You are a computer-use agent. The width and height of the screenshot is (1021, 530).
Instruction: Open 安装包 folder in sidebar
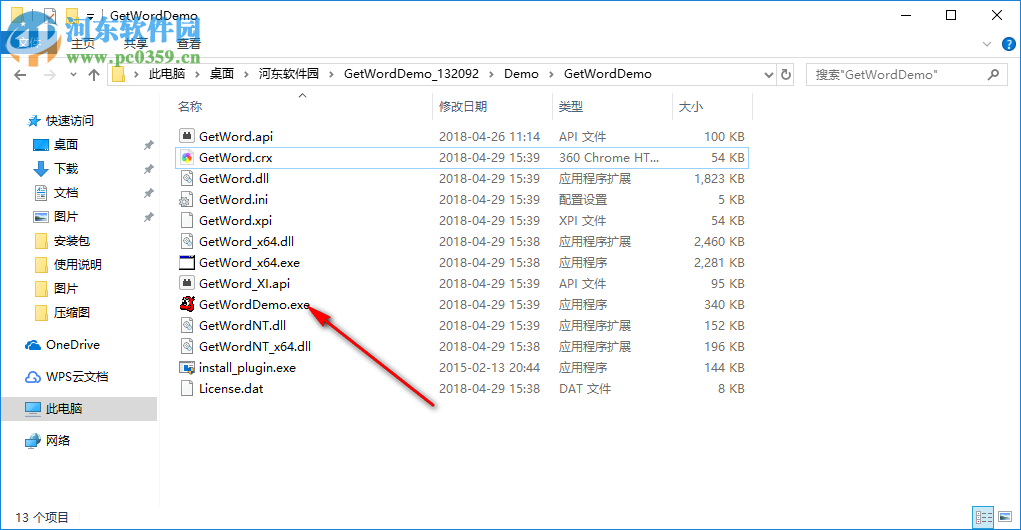click(x=72, y=241)
